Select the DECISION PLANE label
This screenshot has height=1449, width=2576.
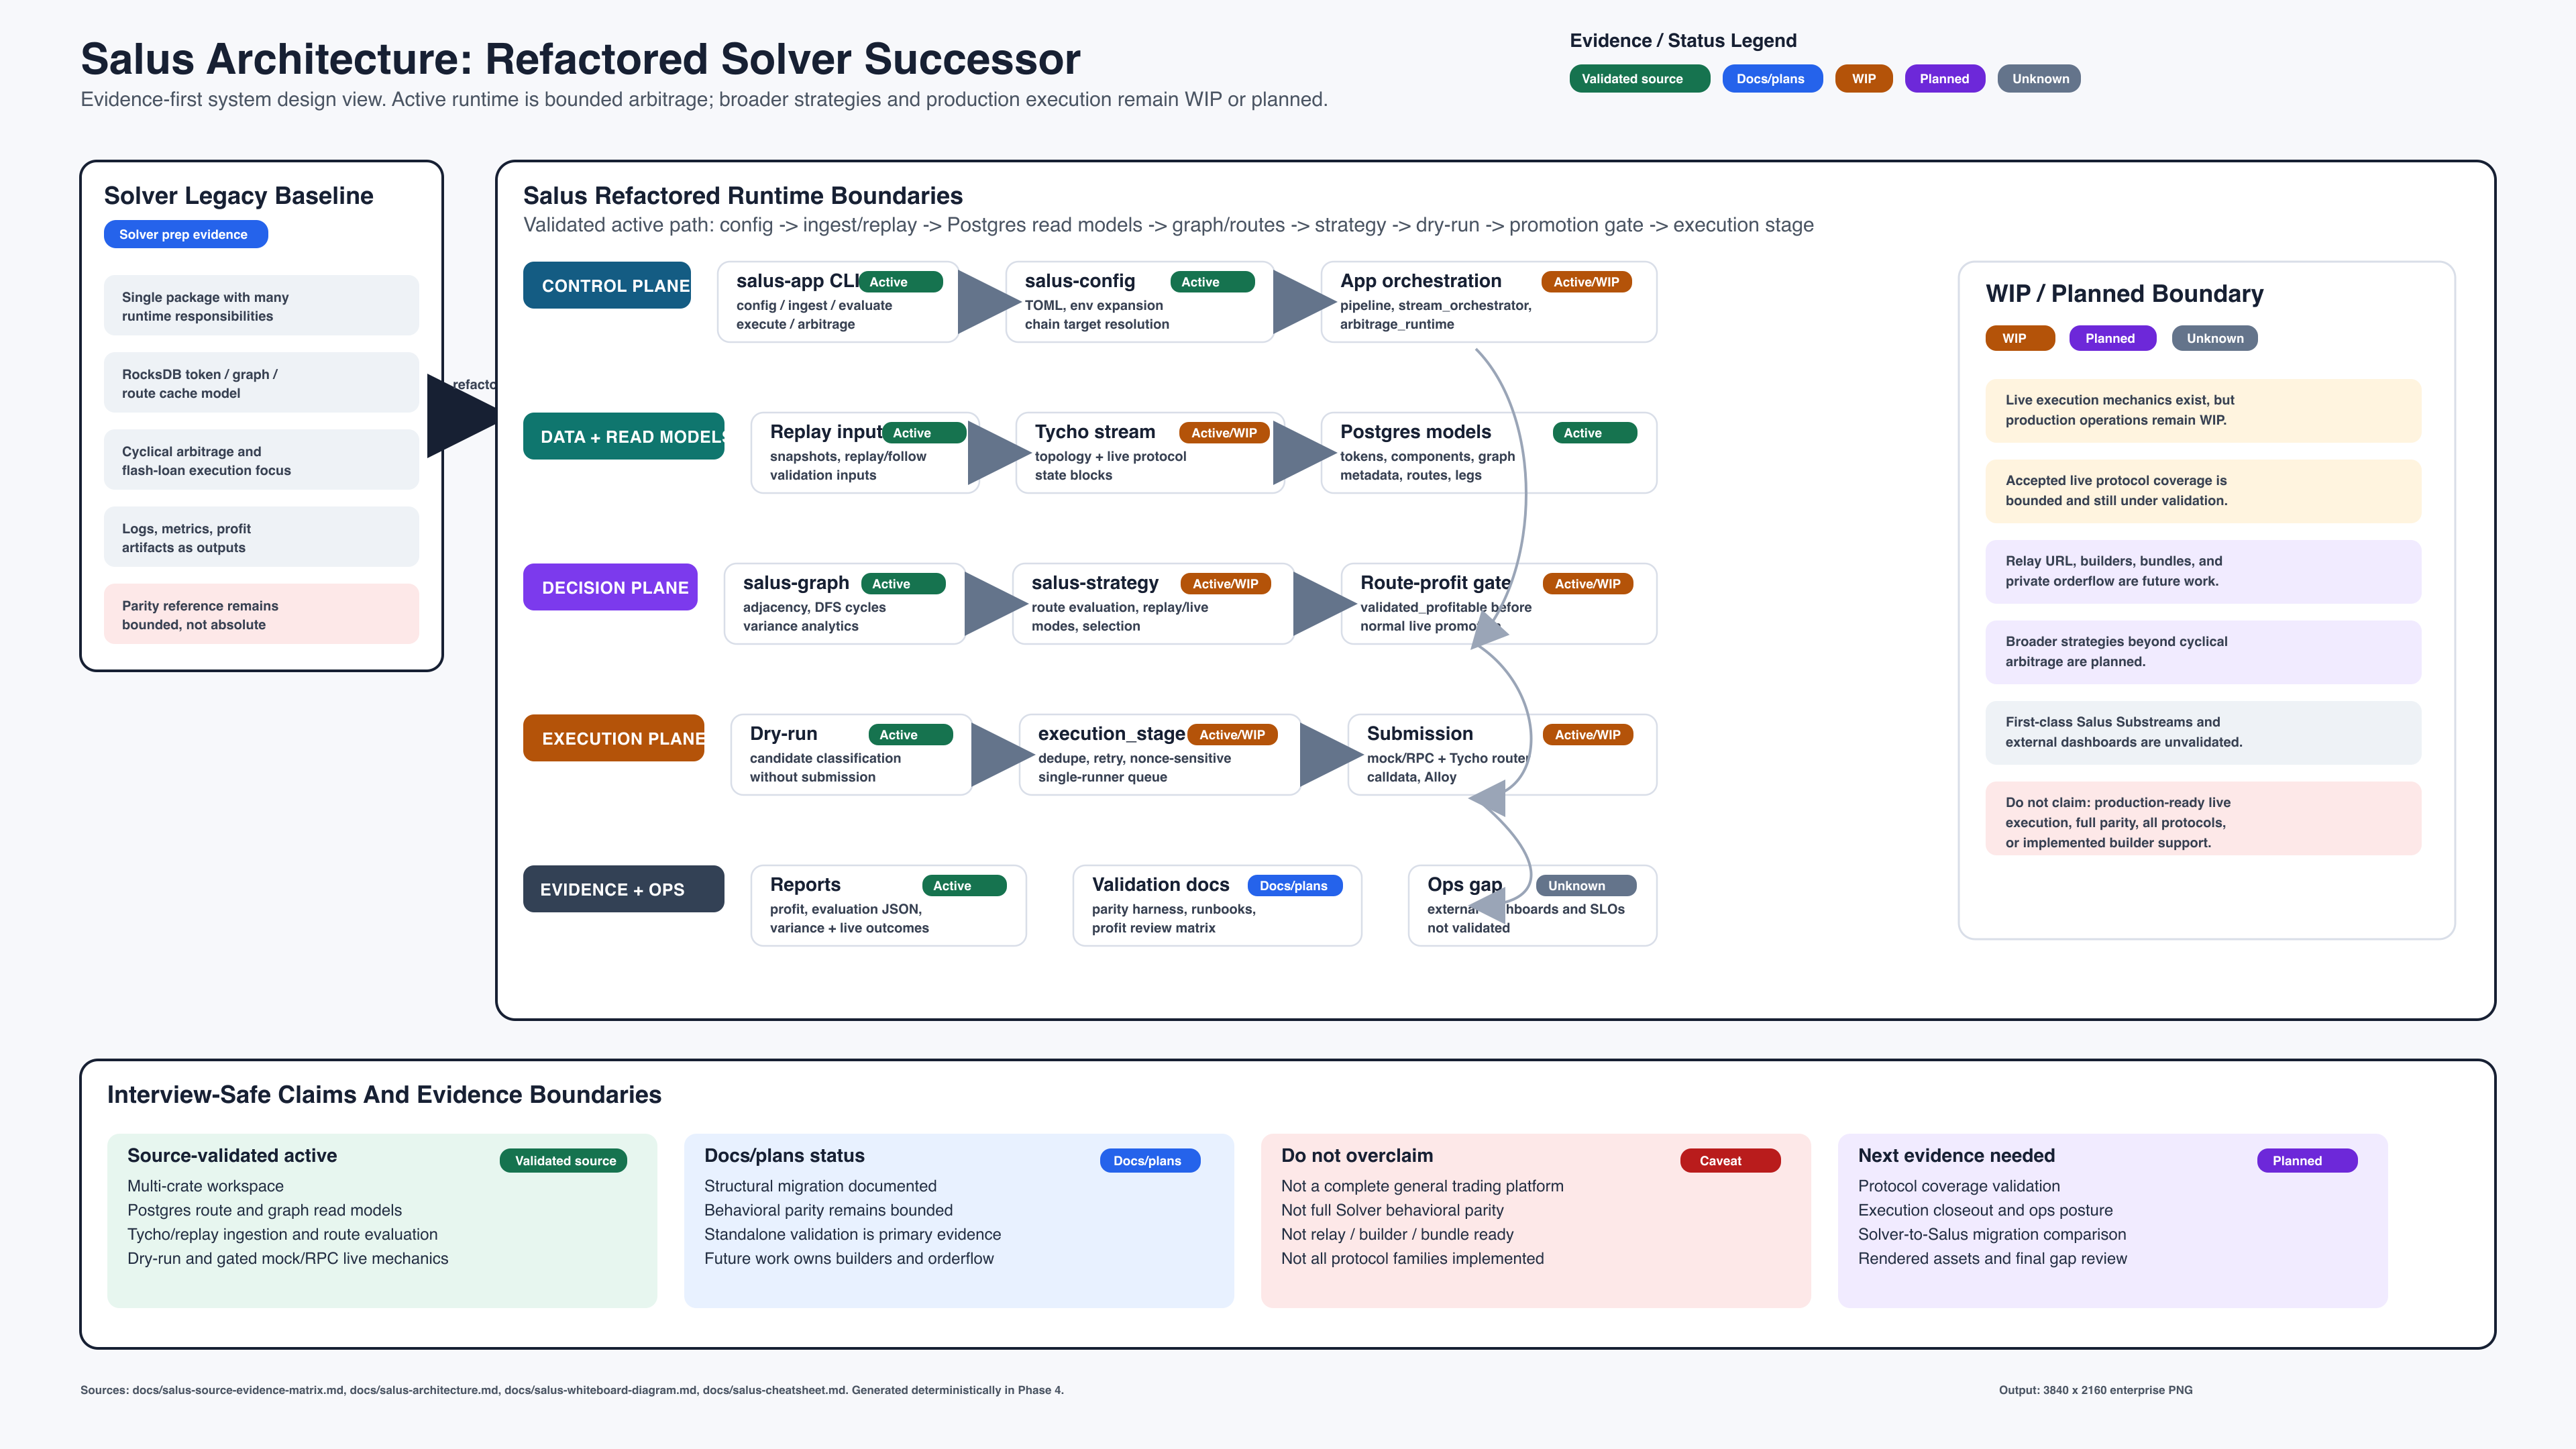(x=610, y=587)
